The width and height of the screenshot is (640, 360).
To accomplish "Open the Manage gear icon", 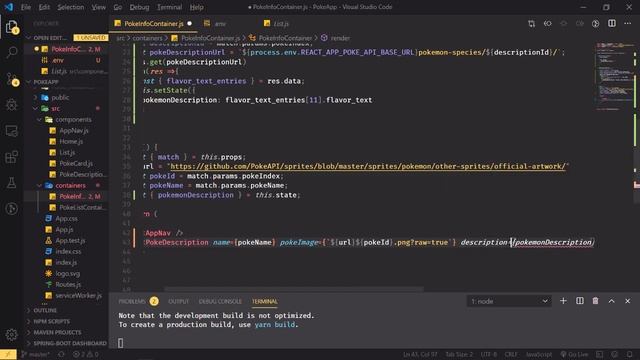I will (x=11, y=334).
